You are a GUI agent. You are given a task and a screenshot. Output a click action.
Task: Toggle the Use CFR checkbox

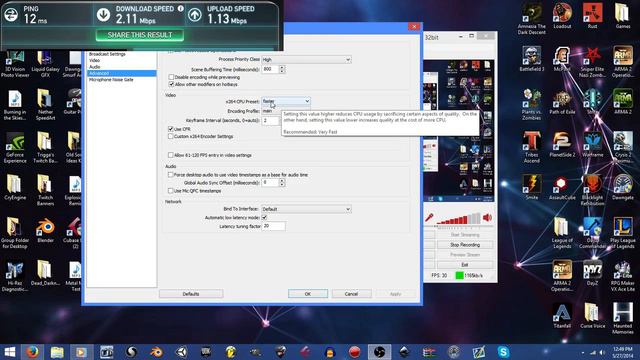tap(171, 129)
